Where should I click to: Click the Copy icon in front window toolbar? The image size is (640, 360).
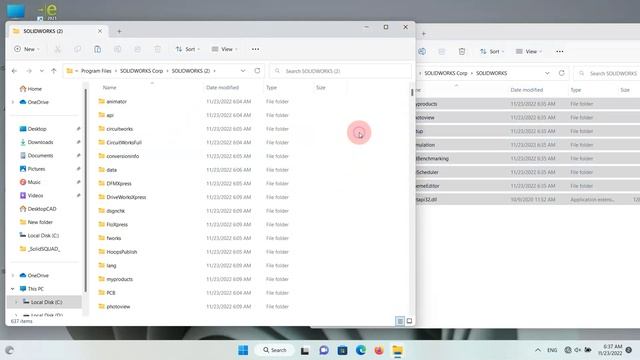(77, 49)
